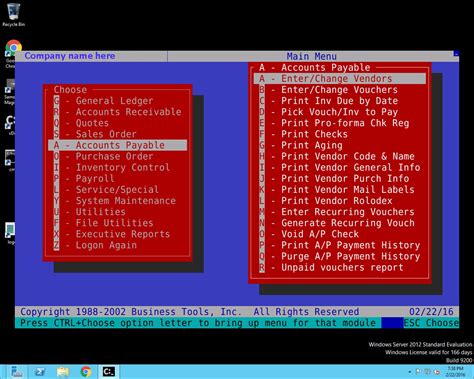Select the Utilities row marked with letter U
Screen dimensions: 474x379
tap(118, 212)
